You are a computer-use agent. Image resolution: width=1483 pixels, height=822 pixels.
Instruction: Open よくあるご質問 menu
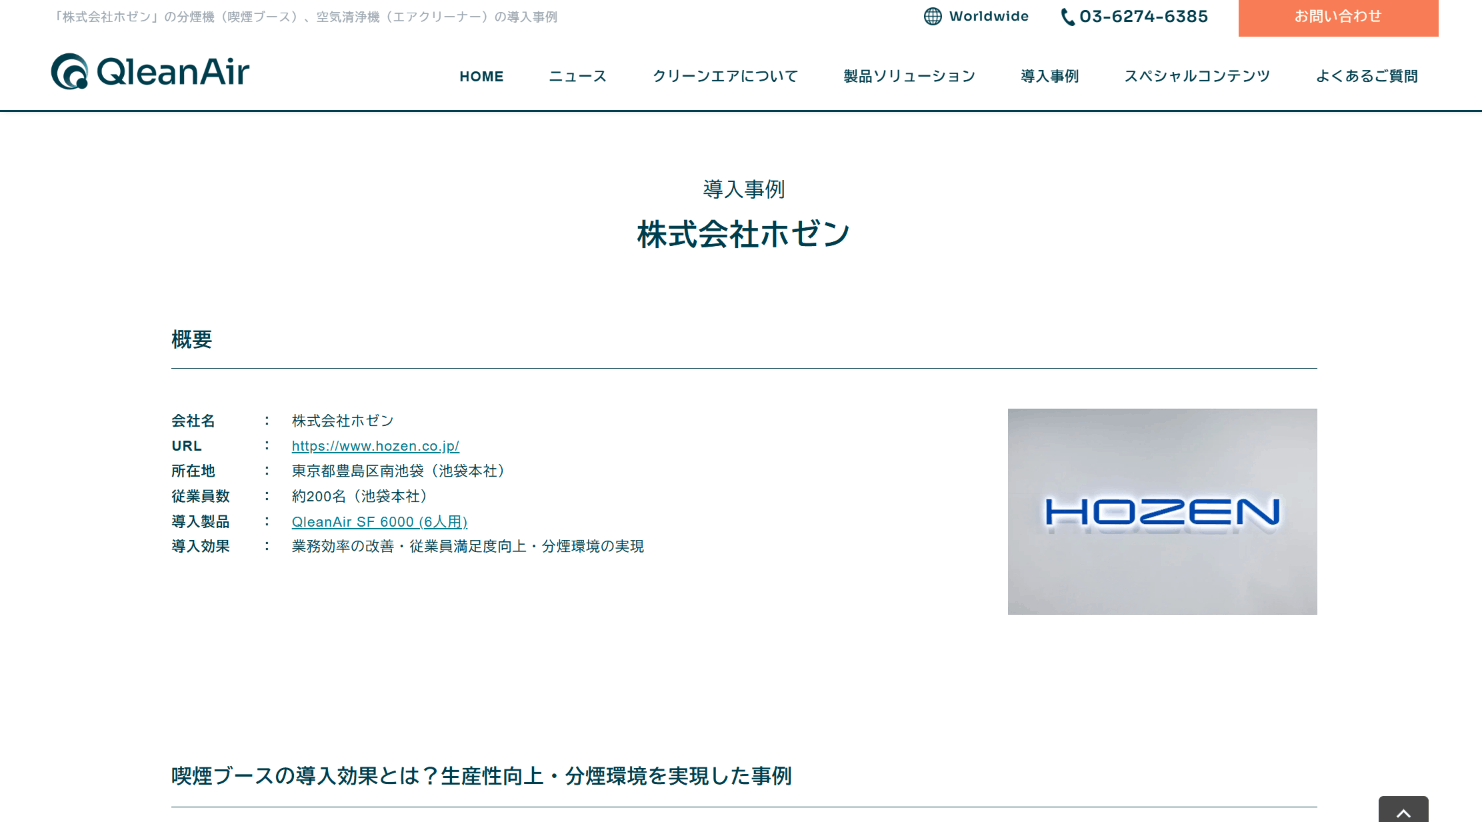pos(1366,76)
